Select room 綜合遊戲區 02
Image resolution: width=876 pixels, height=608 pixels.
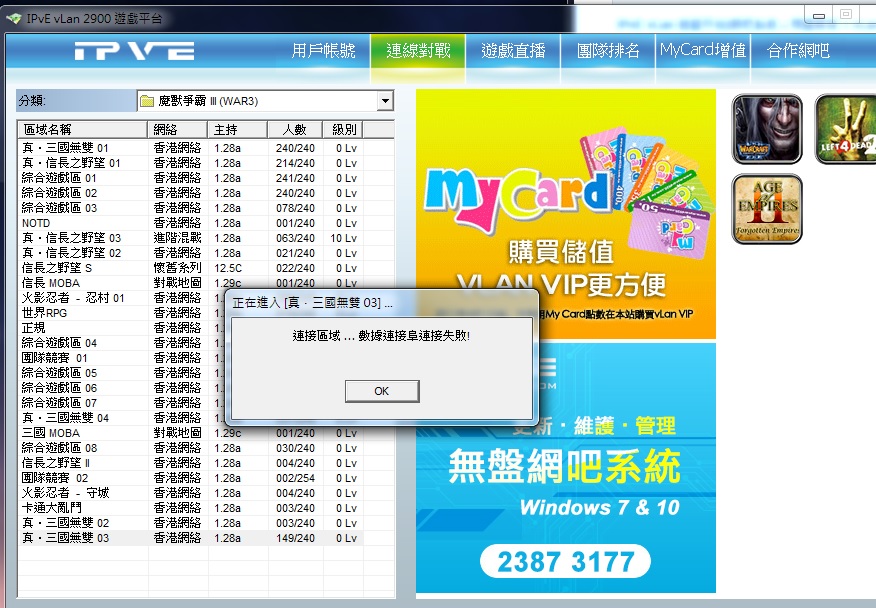[191, 193]
